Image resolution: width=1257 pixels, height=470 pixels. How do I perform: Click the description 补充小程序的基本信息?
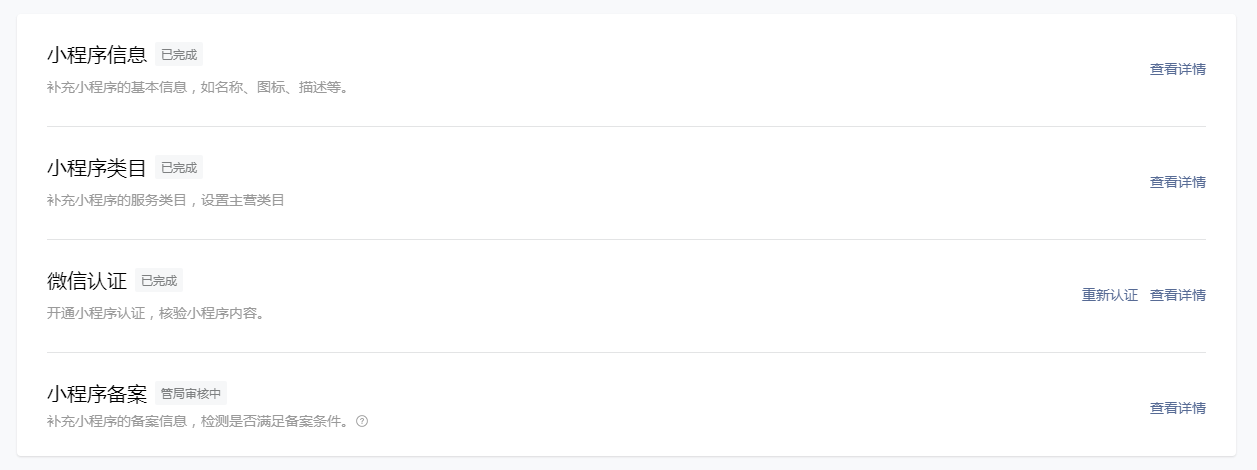point(198,88)
